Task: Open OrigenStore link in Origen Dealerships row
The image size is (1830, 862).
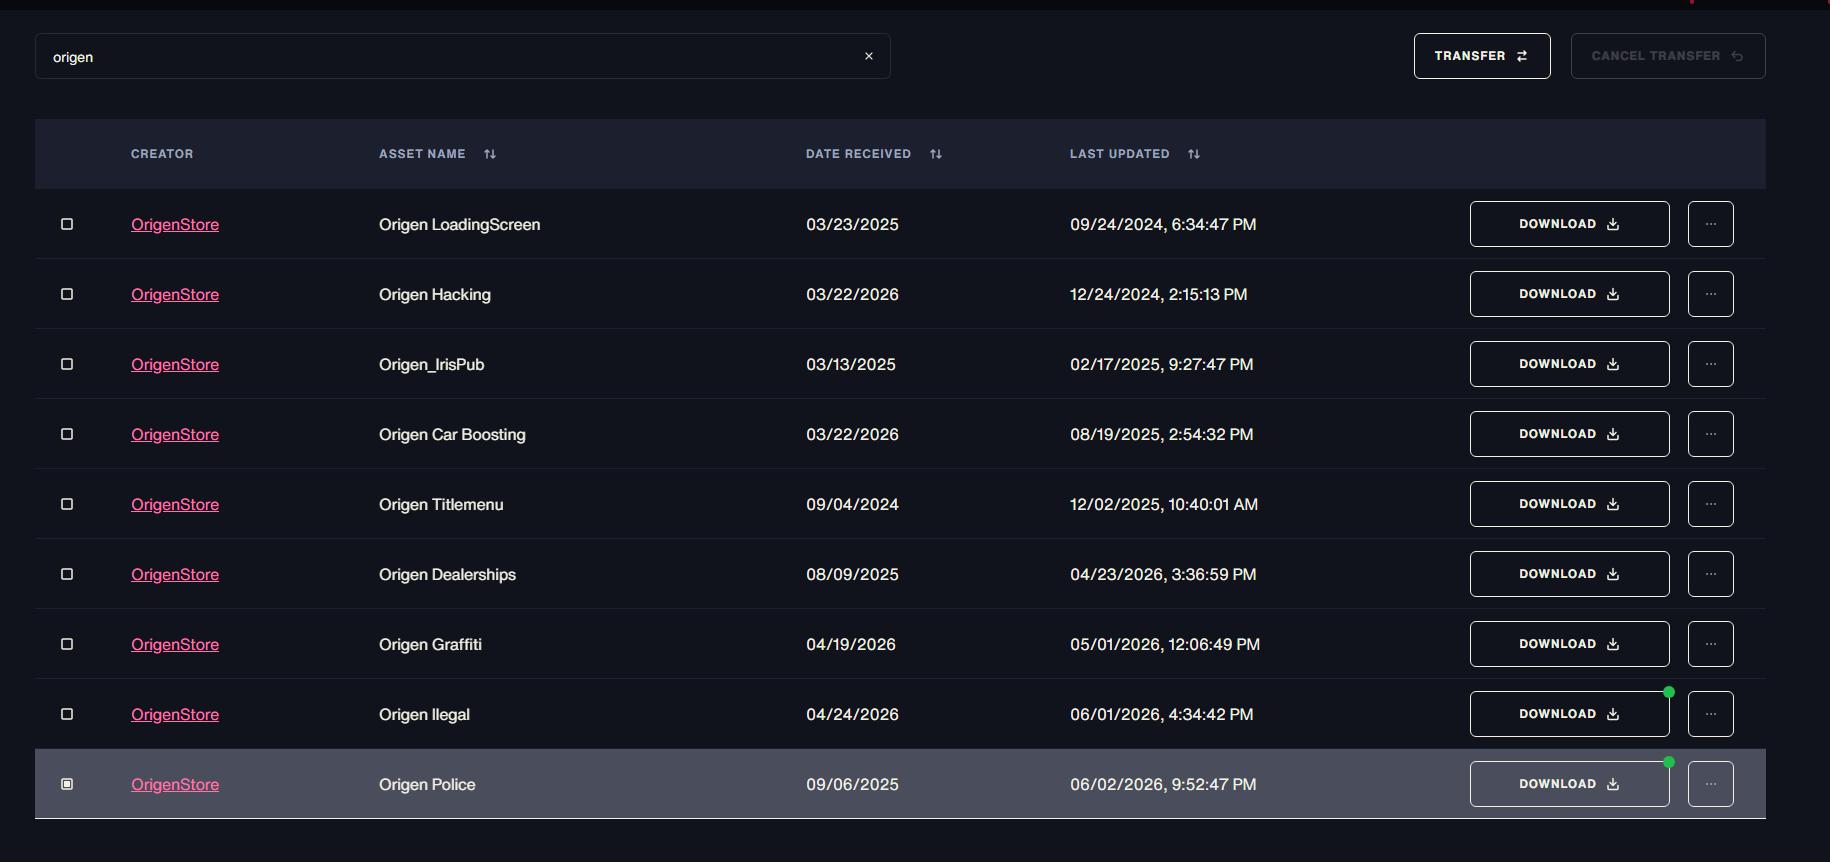Action: tap(175, 575)
